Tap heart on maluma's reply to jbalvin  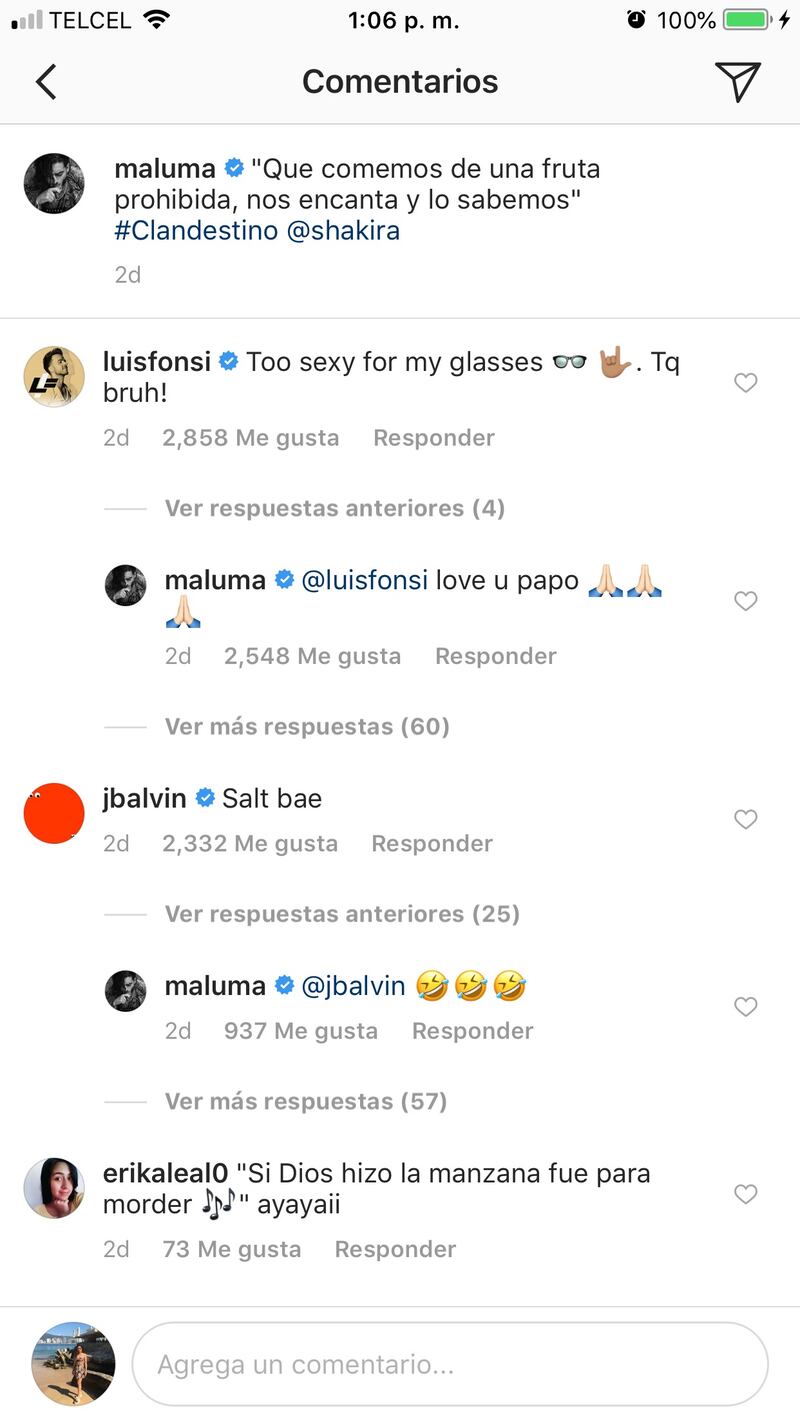746,1007
